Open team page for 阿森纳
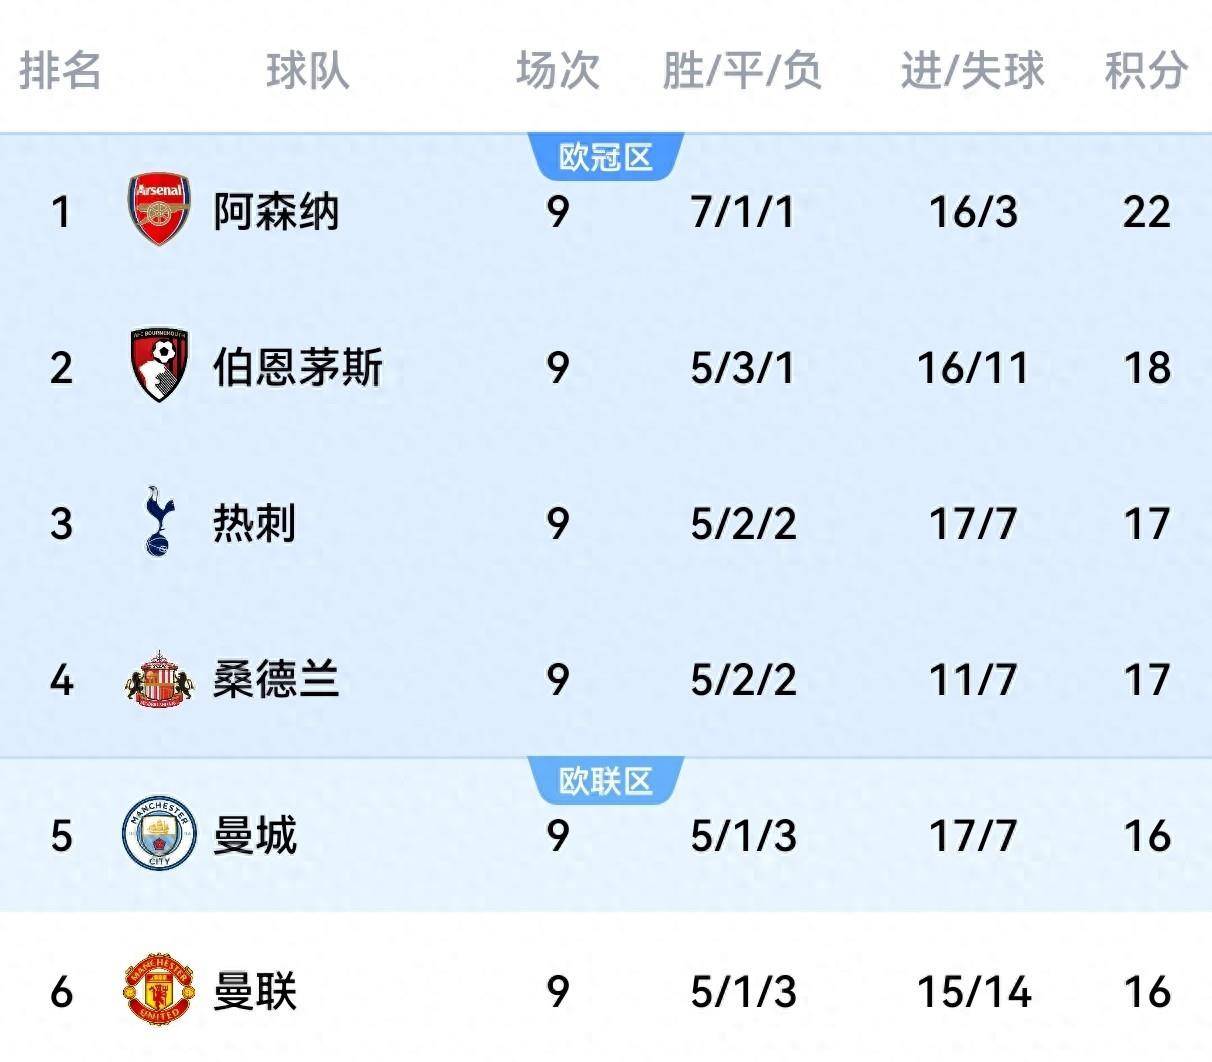1212x1062 pixels. (276, 212)
